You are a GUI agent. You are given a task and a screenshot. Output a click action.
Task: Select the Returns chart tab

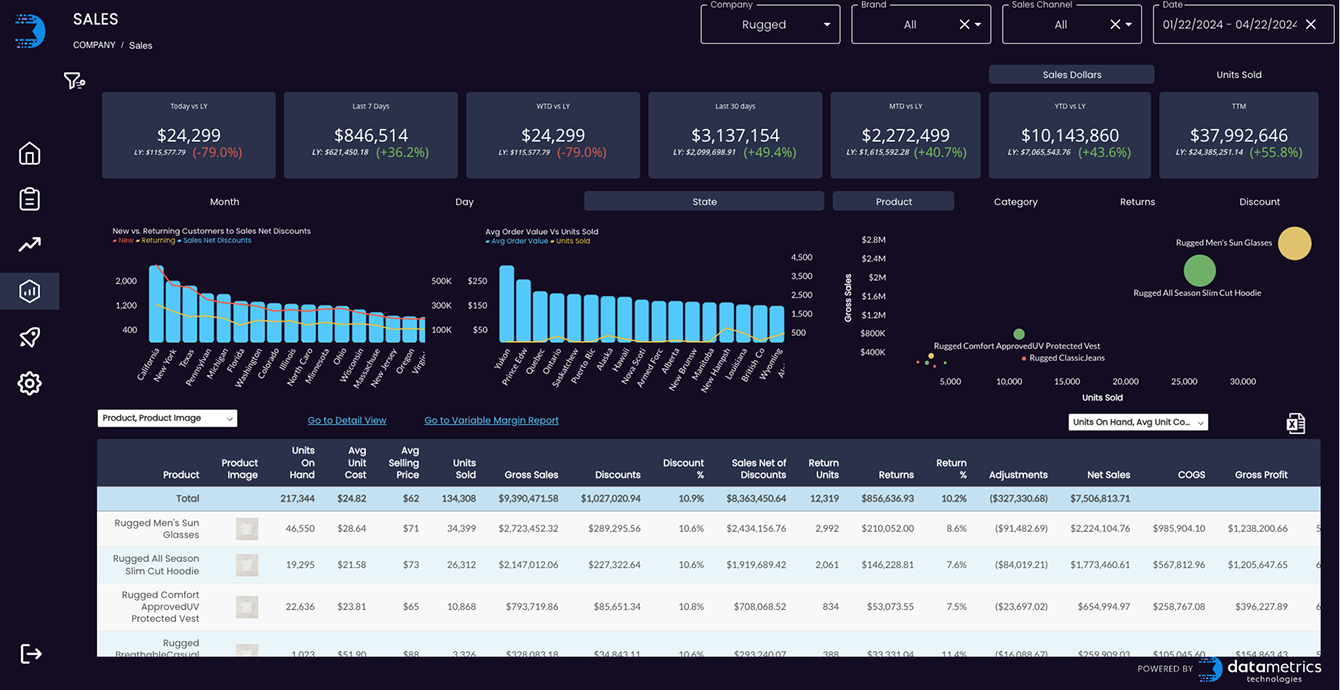[1138, 202]
